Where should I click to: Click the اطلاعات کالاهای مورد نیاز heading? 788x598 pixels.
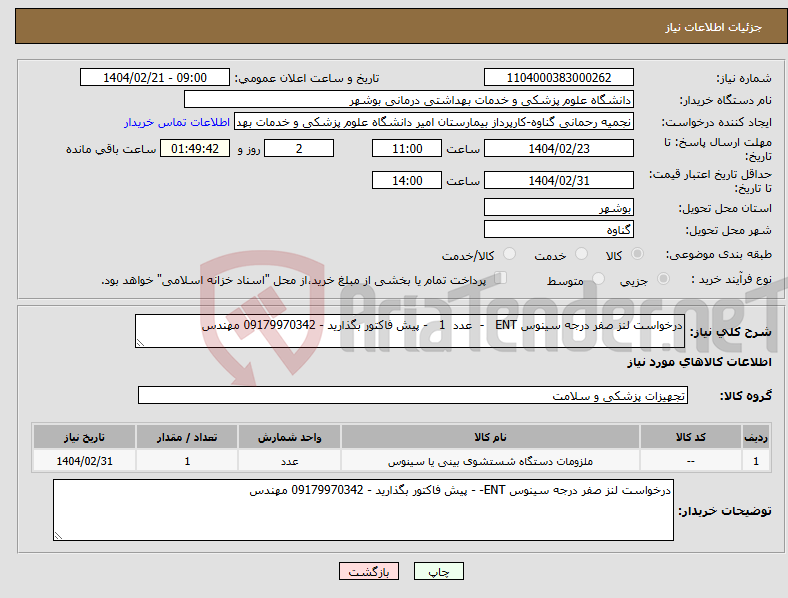point(699,362)
